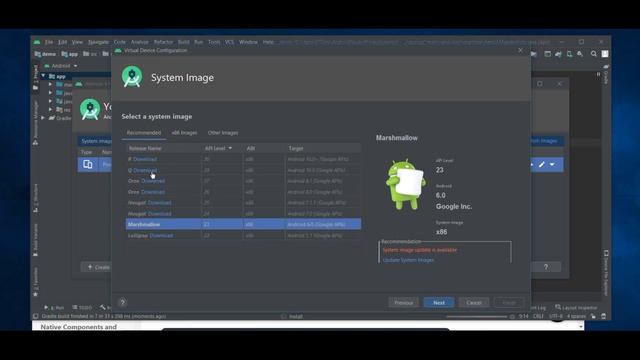640x360 pixels.
Task: Open the Tools menu
Action: pos(214,42)
